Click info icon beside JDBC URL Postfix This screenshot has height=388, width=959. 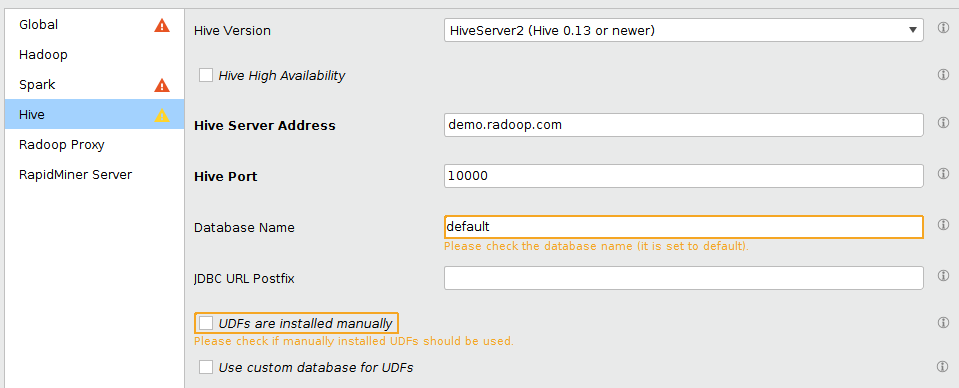(x=944, y=275)
